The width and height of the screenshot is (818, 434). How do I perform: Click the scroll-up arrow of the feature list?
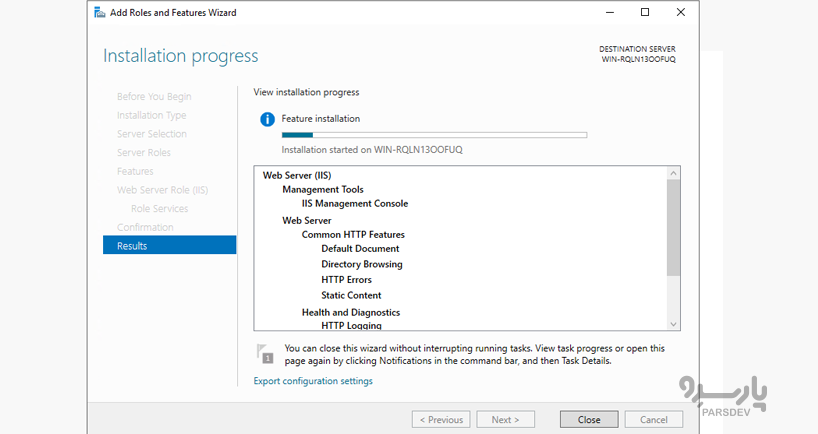point(673,173)
